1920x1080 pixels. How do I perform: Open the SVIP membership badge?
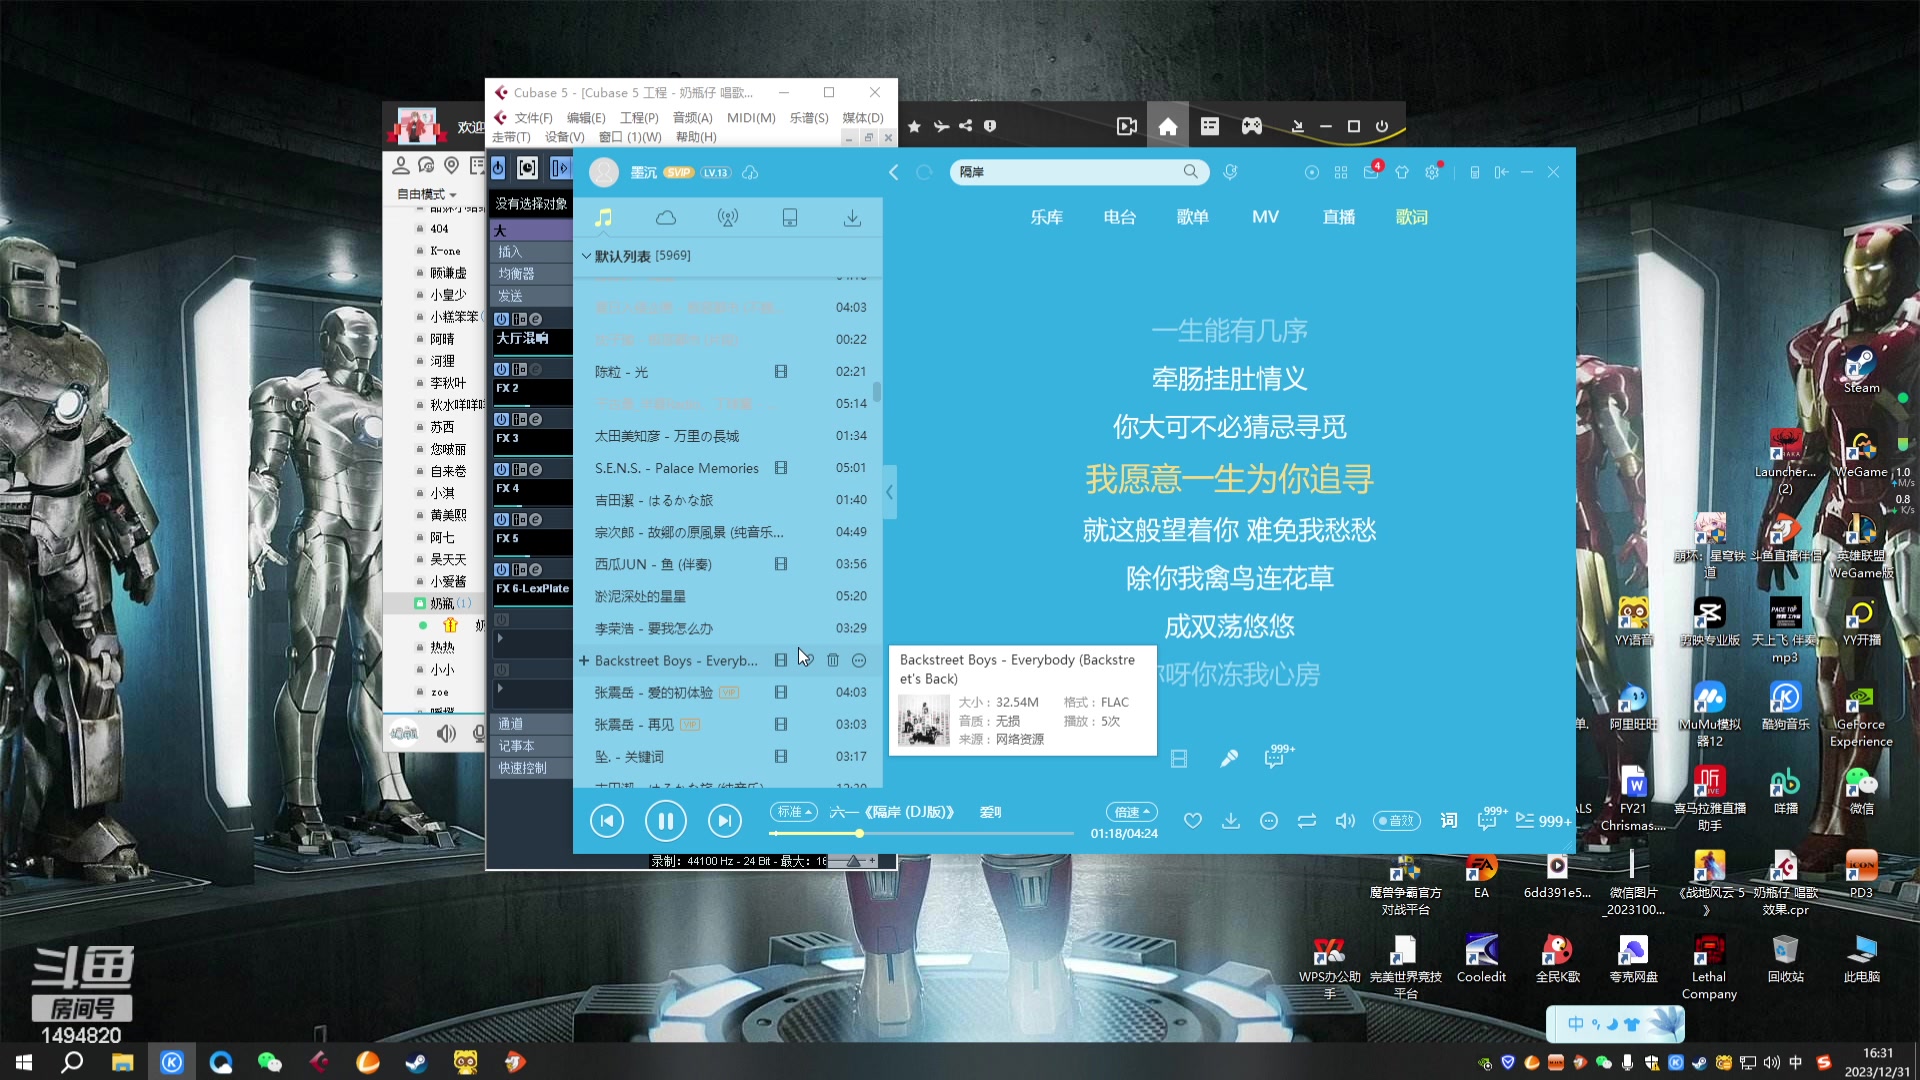point(678,172)
